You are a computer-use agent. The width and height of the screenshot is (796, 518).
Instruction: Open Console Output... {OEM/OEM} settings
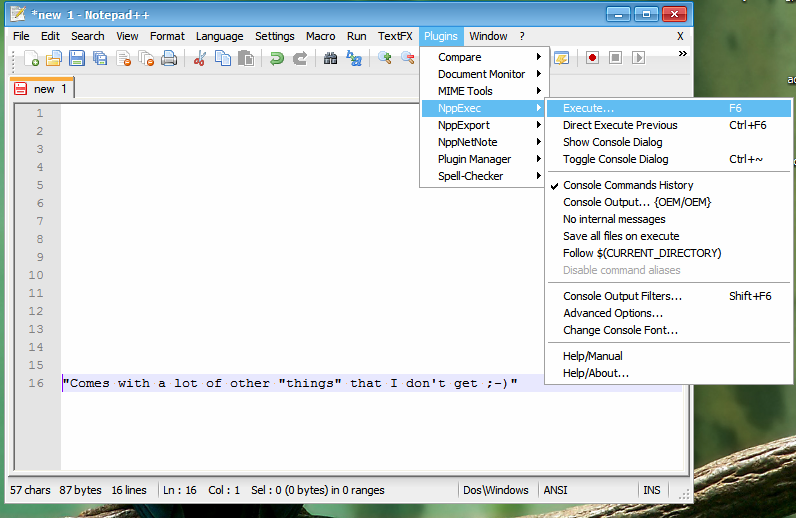[x=668, y=202]
